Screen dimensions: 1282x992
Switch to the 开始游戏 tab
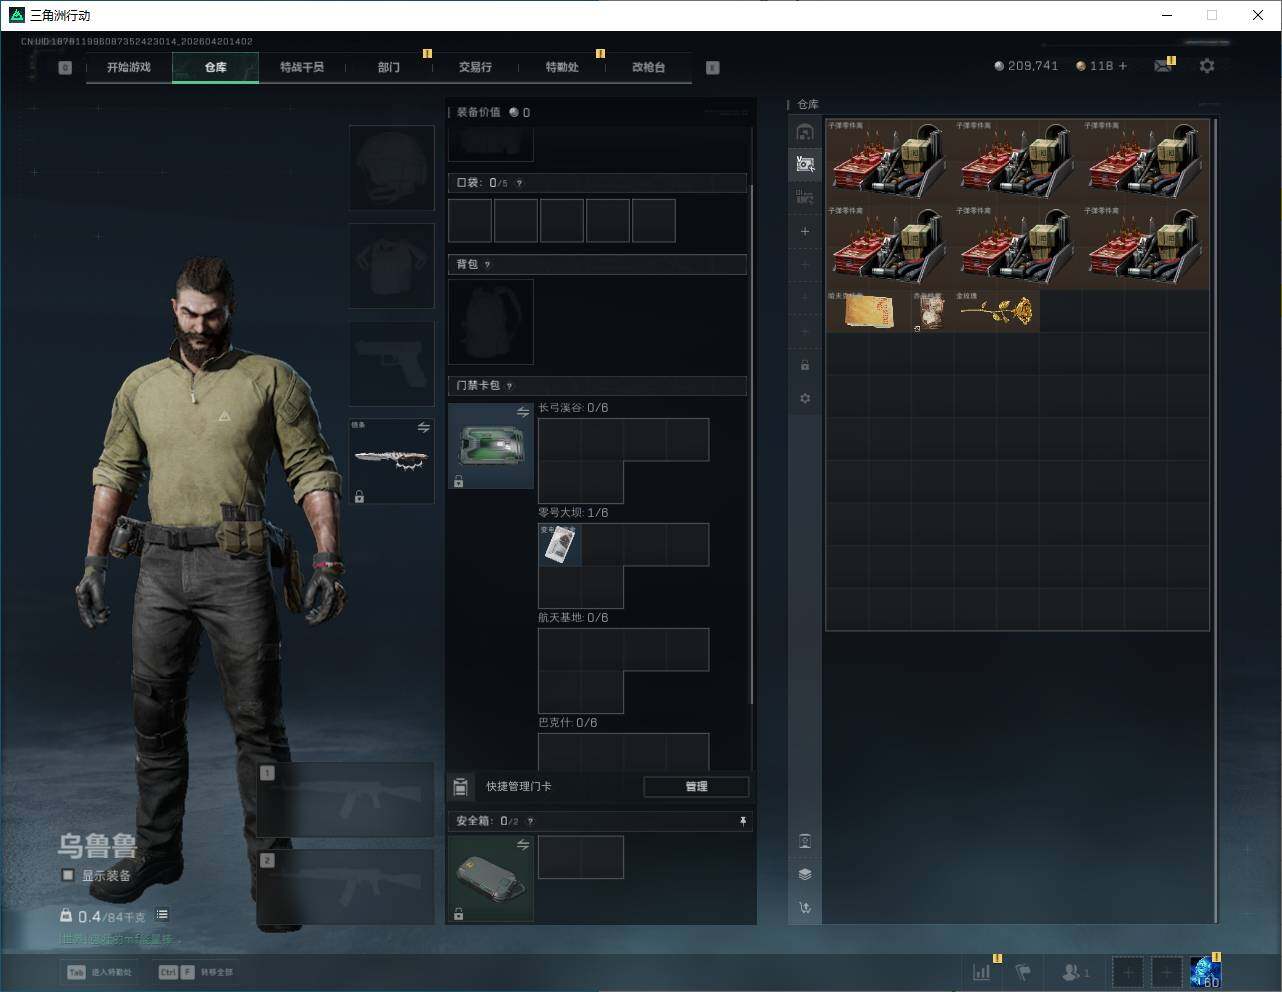[x=129, y=67]
